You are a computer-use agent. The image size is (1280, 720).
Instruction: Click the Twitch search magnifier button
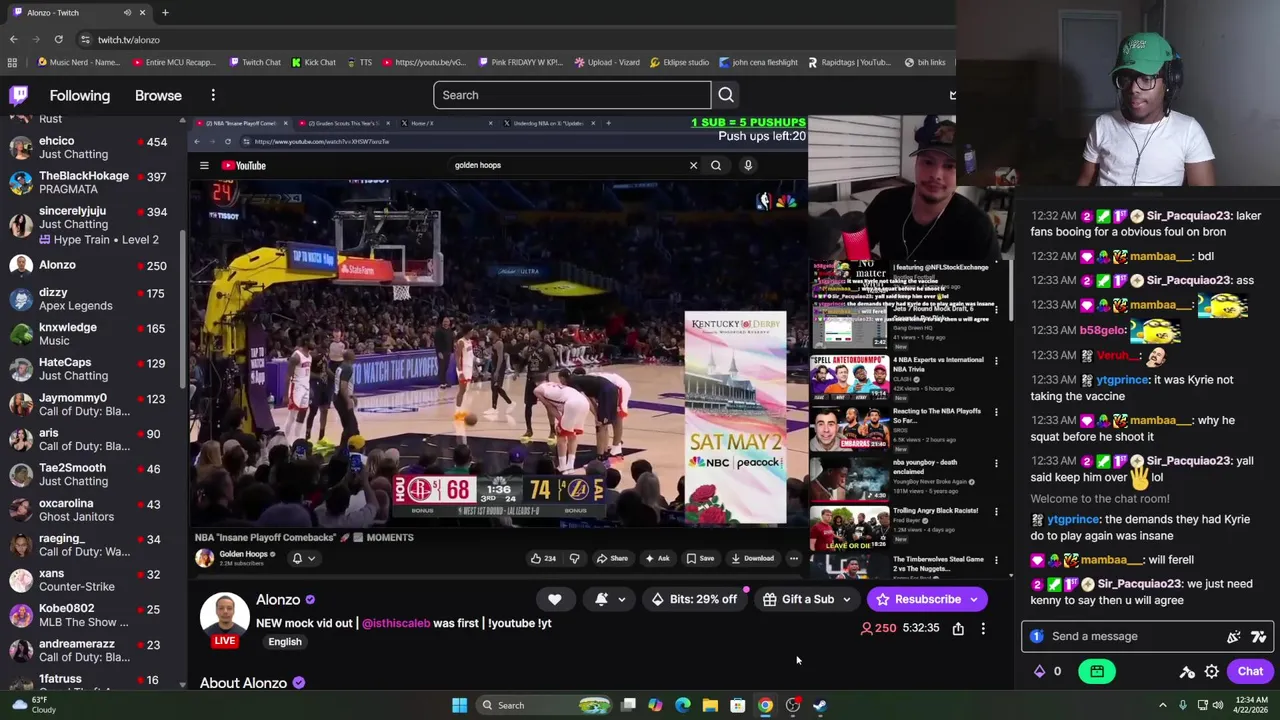pyautogui.click(x=726, y=95)
